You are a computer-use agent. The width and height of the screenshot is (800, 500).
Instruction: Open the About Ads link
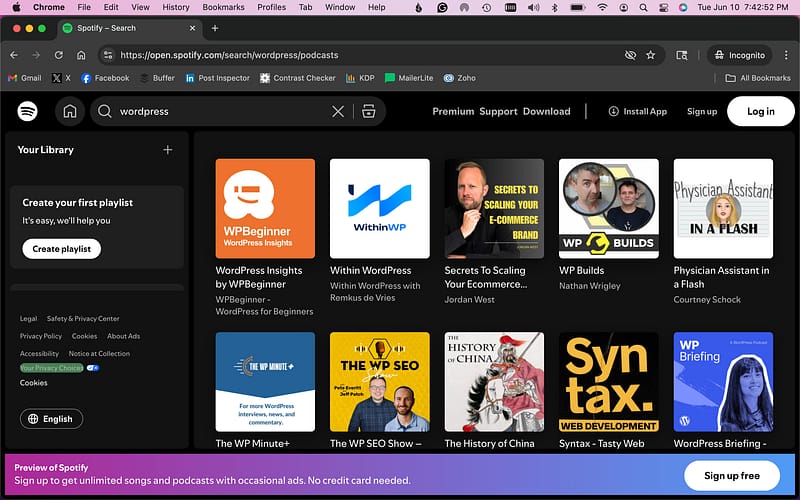123,336
